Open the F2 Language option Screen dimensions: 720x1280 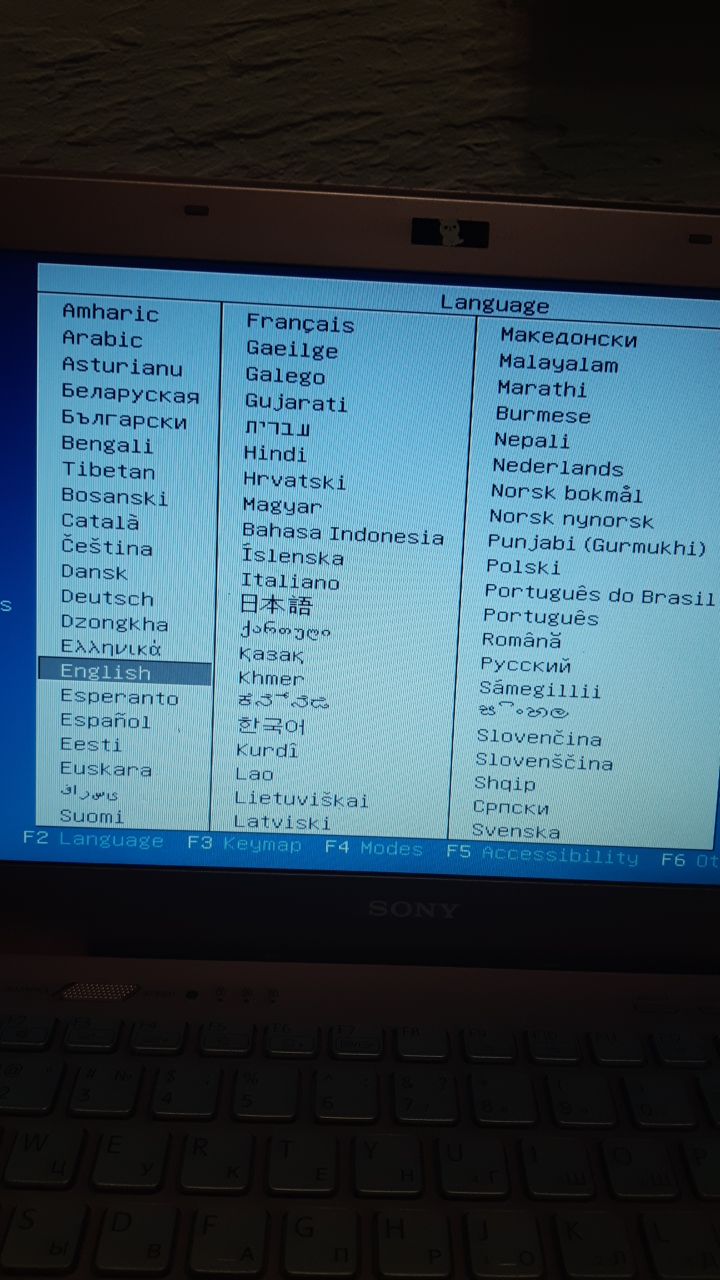(93, 839)
